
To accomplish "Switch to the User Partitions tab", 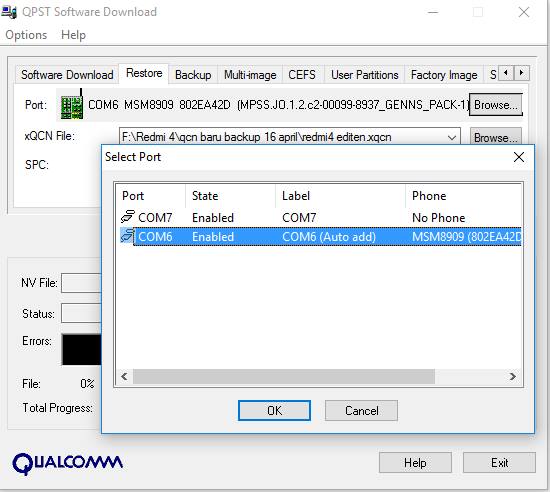I will tap(365, 75).
